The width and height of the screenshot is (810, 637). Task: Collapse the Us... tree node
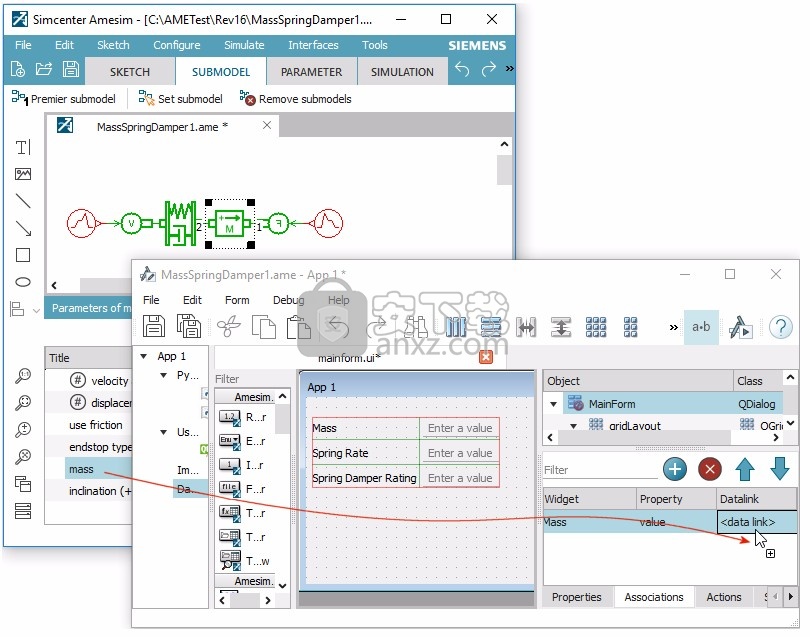[x=163, y=432]
